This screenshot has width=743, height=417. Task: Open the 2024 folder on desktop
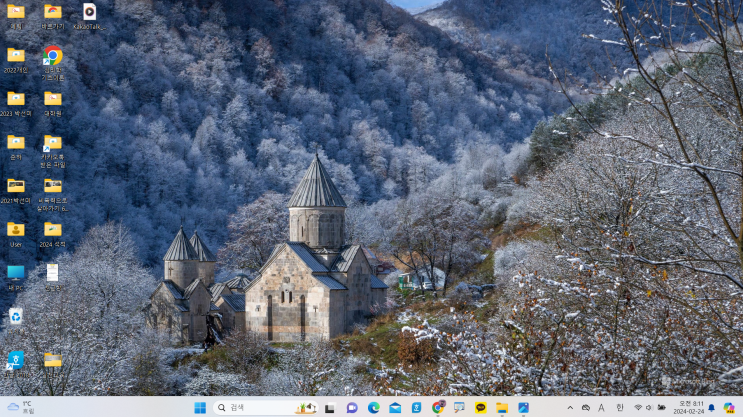pos(53,235)
